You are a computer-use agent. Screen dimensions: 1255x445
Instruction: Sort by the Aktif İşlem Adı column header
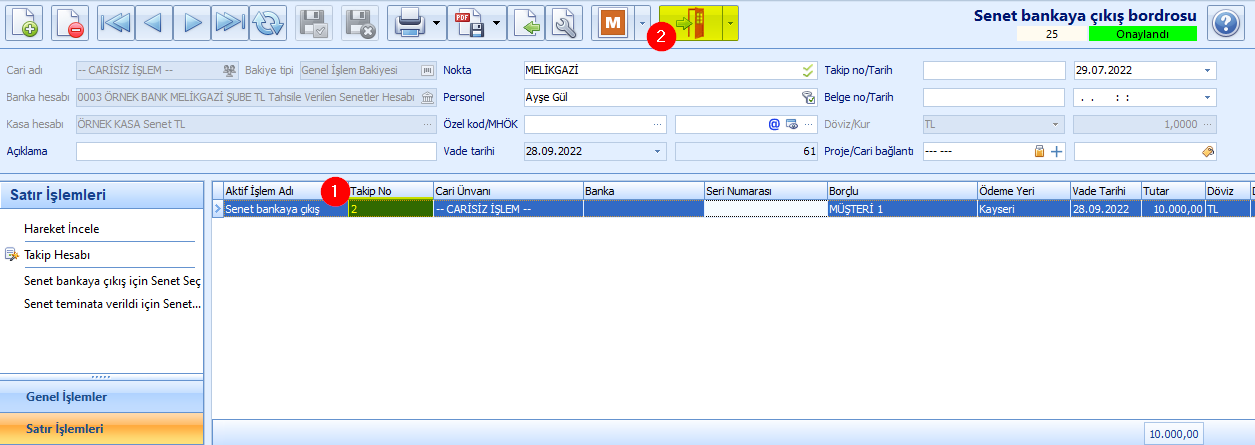(285, 191)
